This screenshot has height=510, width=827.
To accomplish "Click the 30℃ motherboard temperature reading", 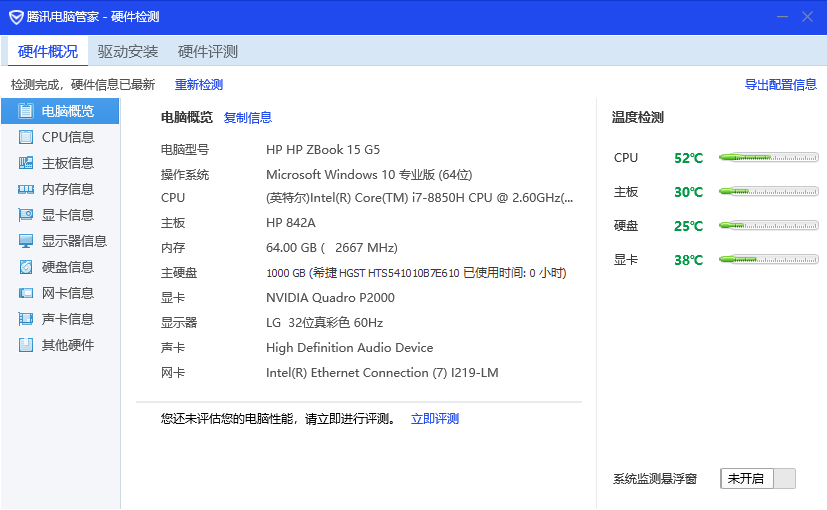I will (688, 192).
